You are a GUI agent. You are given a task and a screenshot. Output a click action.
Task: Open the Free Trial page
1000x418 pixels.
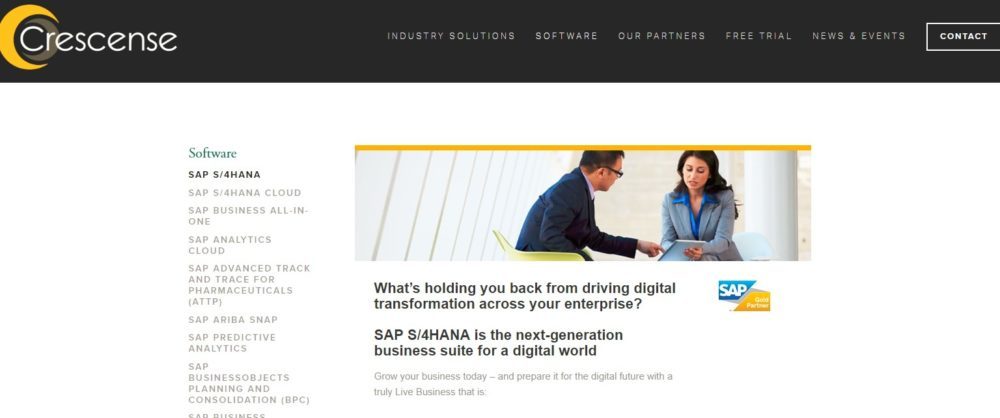click(758, 36)
